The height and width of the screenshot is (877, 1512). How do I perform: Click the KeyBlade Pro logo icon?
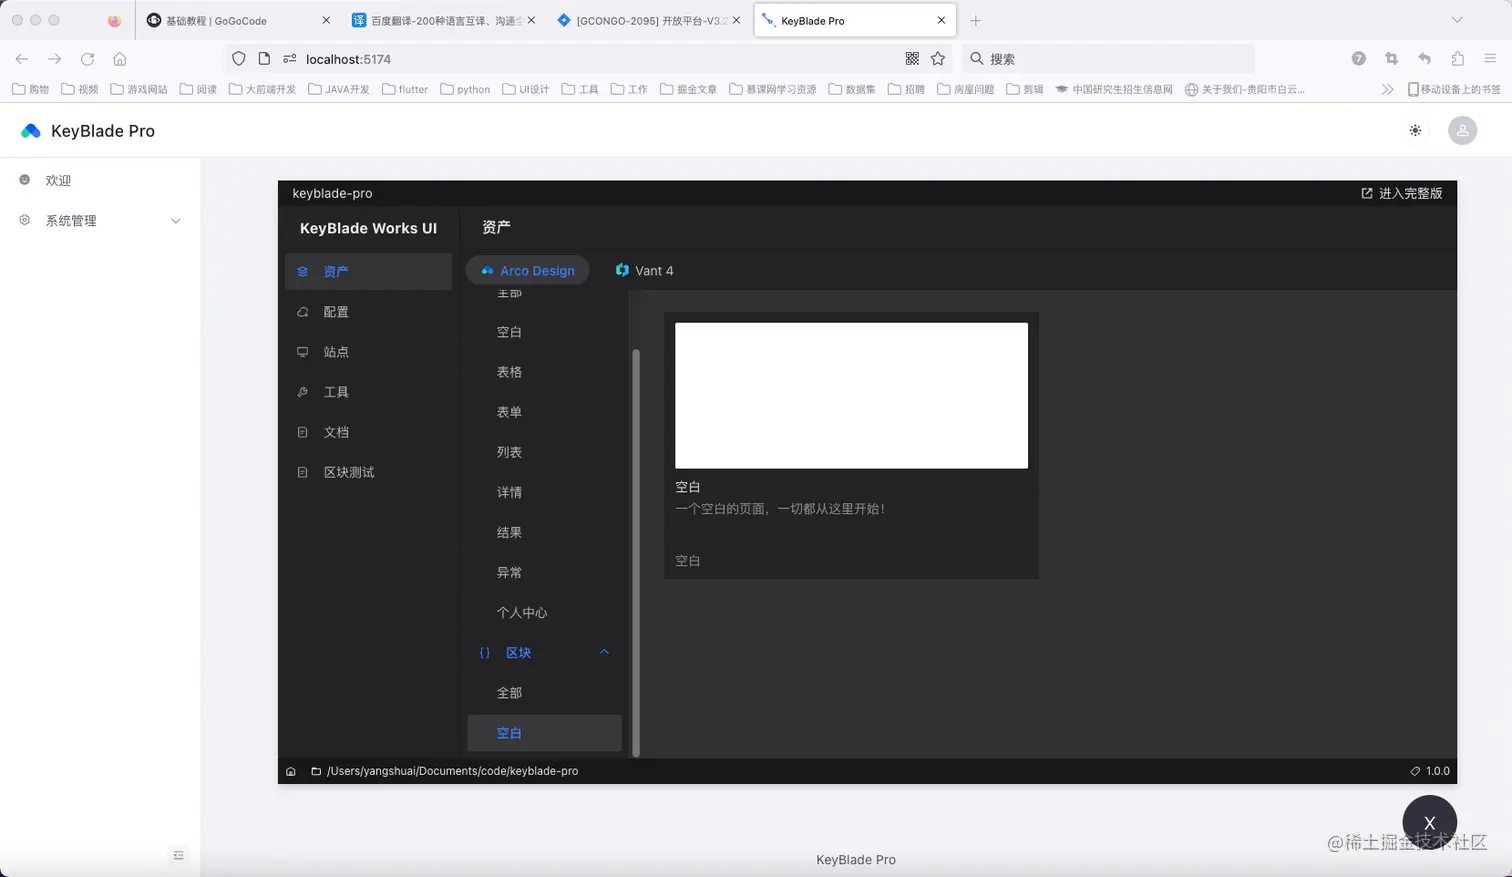coord(31,131)
